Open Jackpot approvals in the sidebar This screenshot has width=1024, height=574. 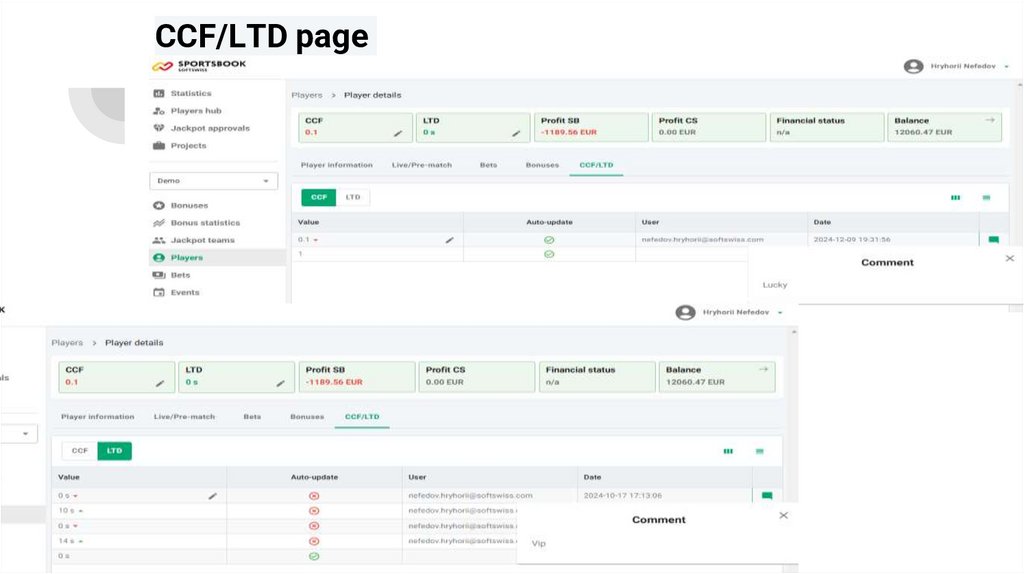click(x=210, y=128)
